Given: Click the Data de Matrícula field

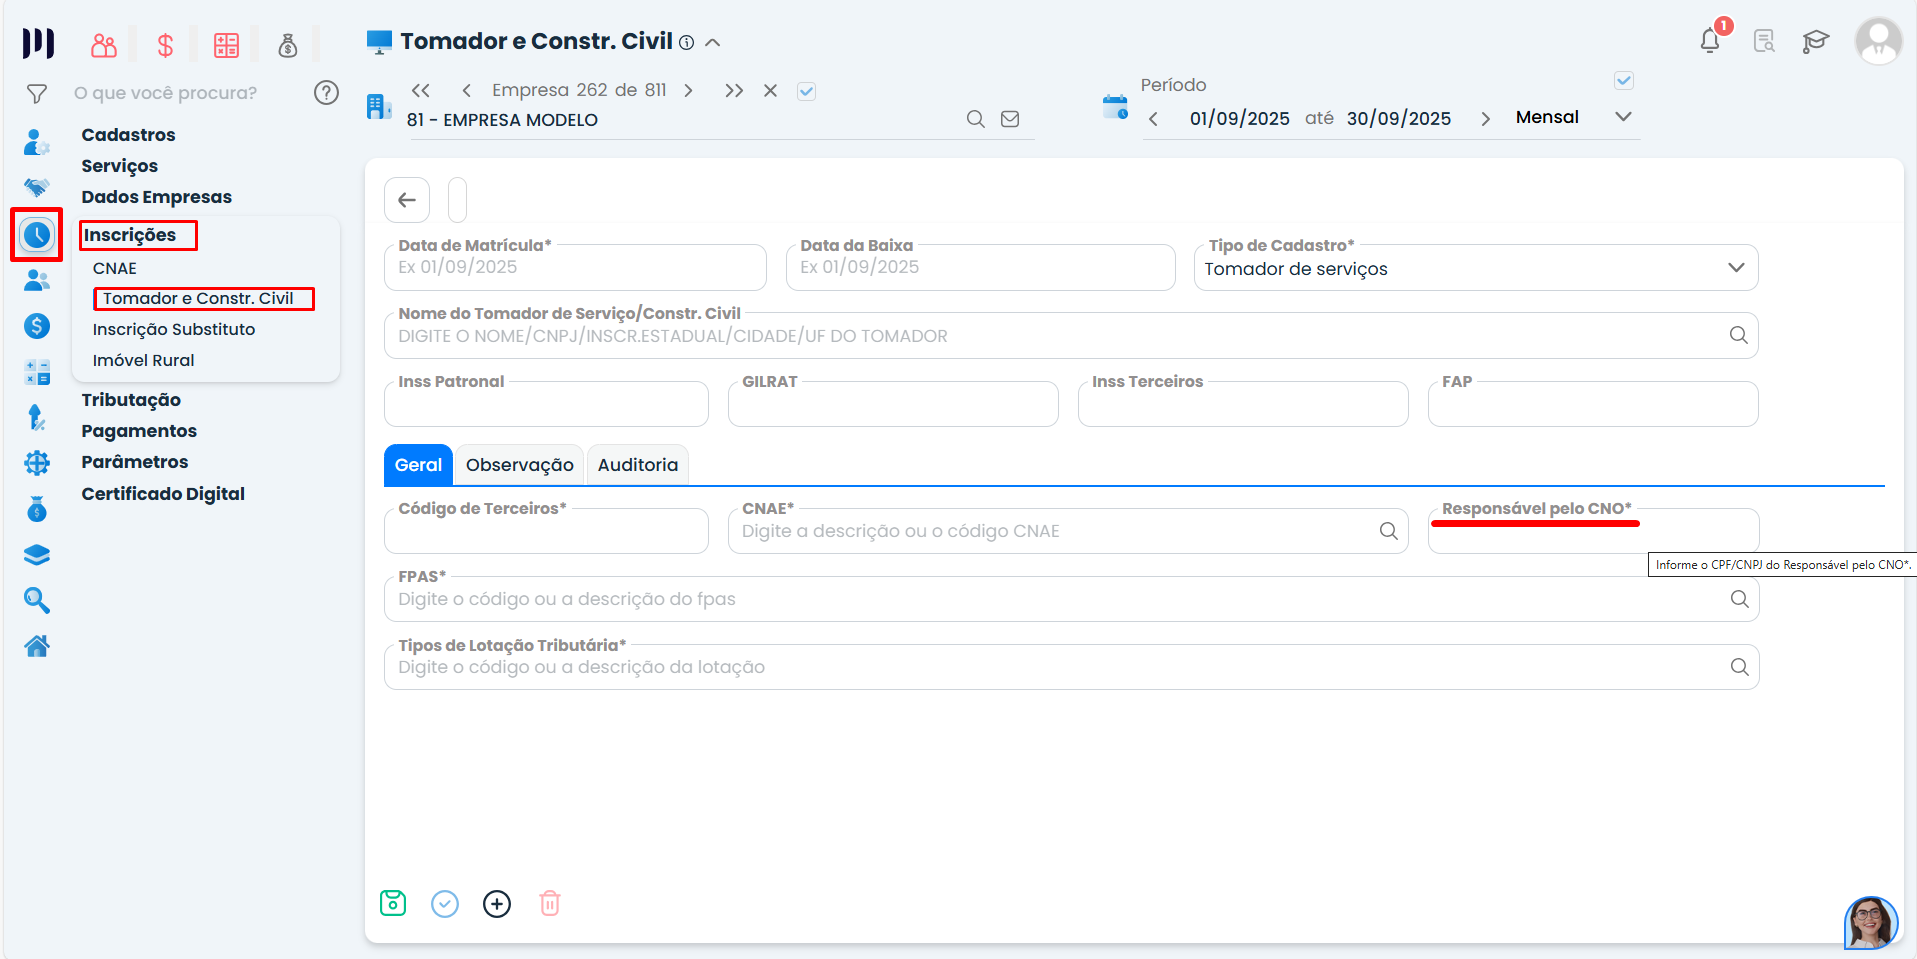Looking at the screenshot, I should [575, 268].
